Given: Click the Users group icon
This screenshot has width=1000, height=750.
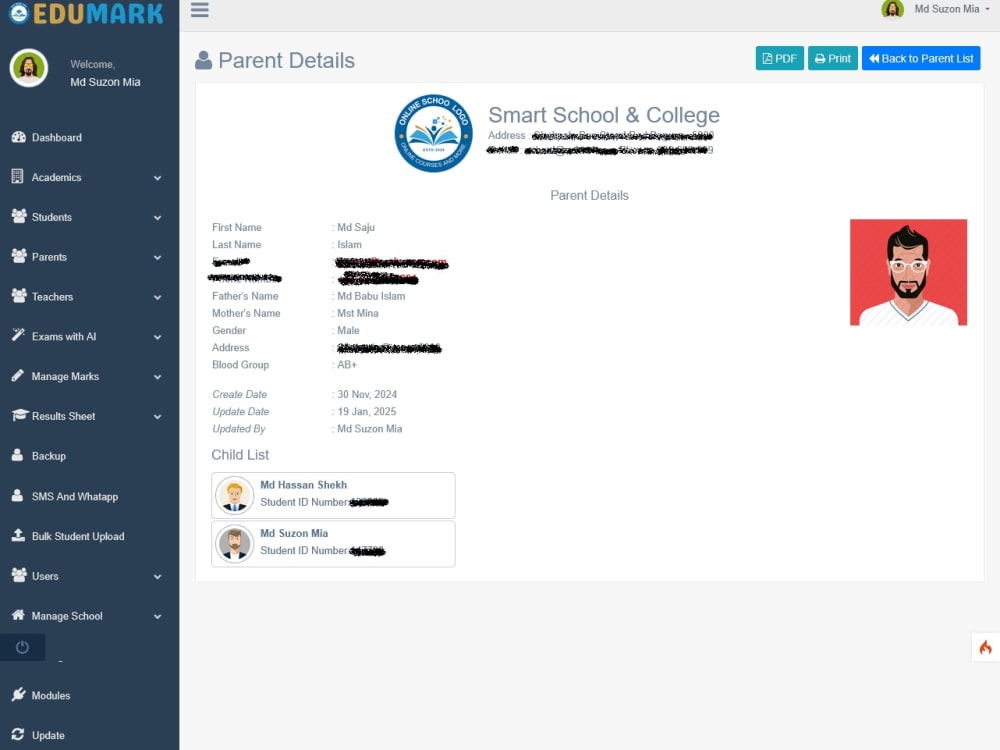Looking at the screenshot, I should click(18, 575).
